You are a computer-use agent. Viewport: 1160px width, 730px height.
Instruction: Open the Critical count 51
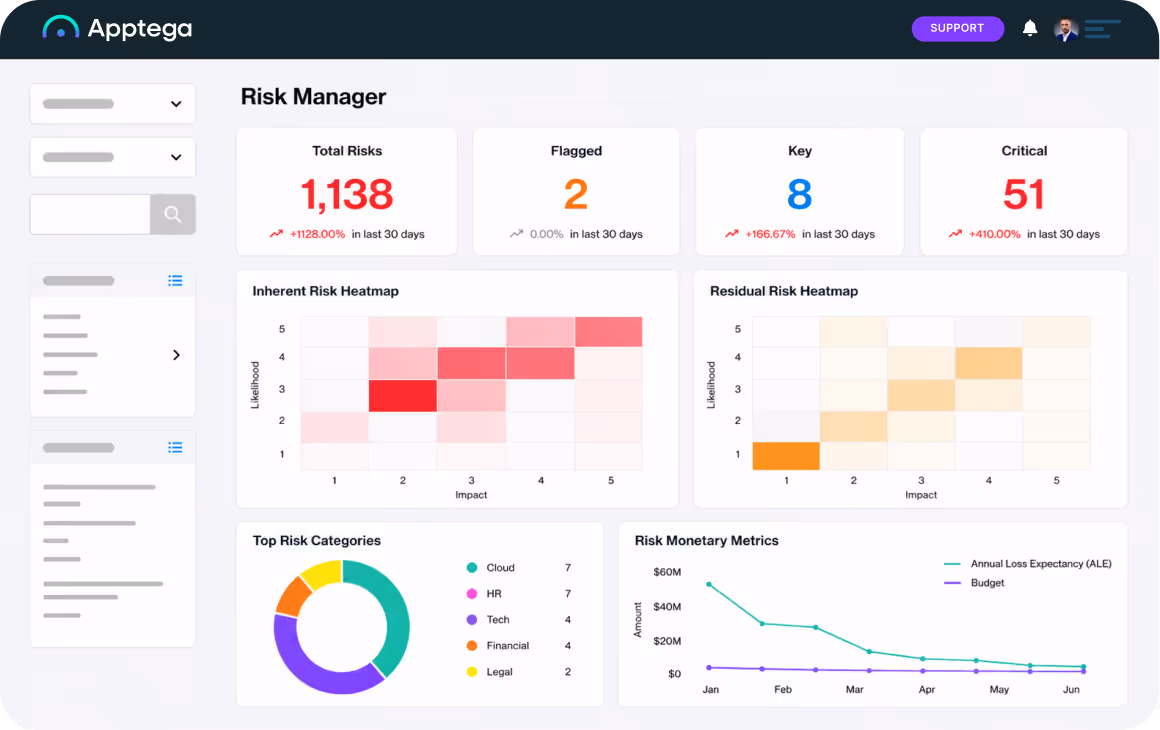[x=1024, y=195]
